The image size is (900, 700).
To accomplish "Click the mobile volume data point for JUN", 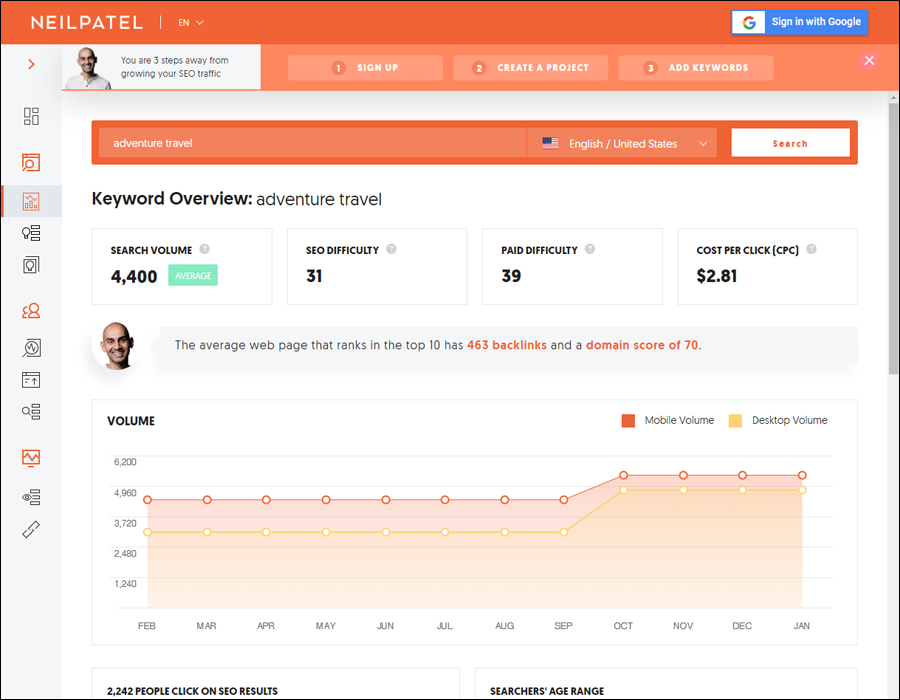I will pyautogui.click(x=386, y=500).
